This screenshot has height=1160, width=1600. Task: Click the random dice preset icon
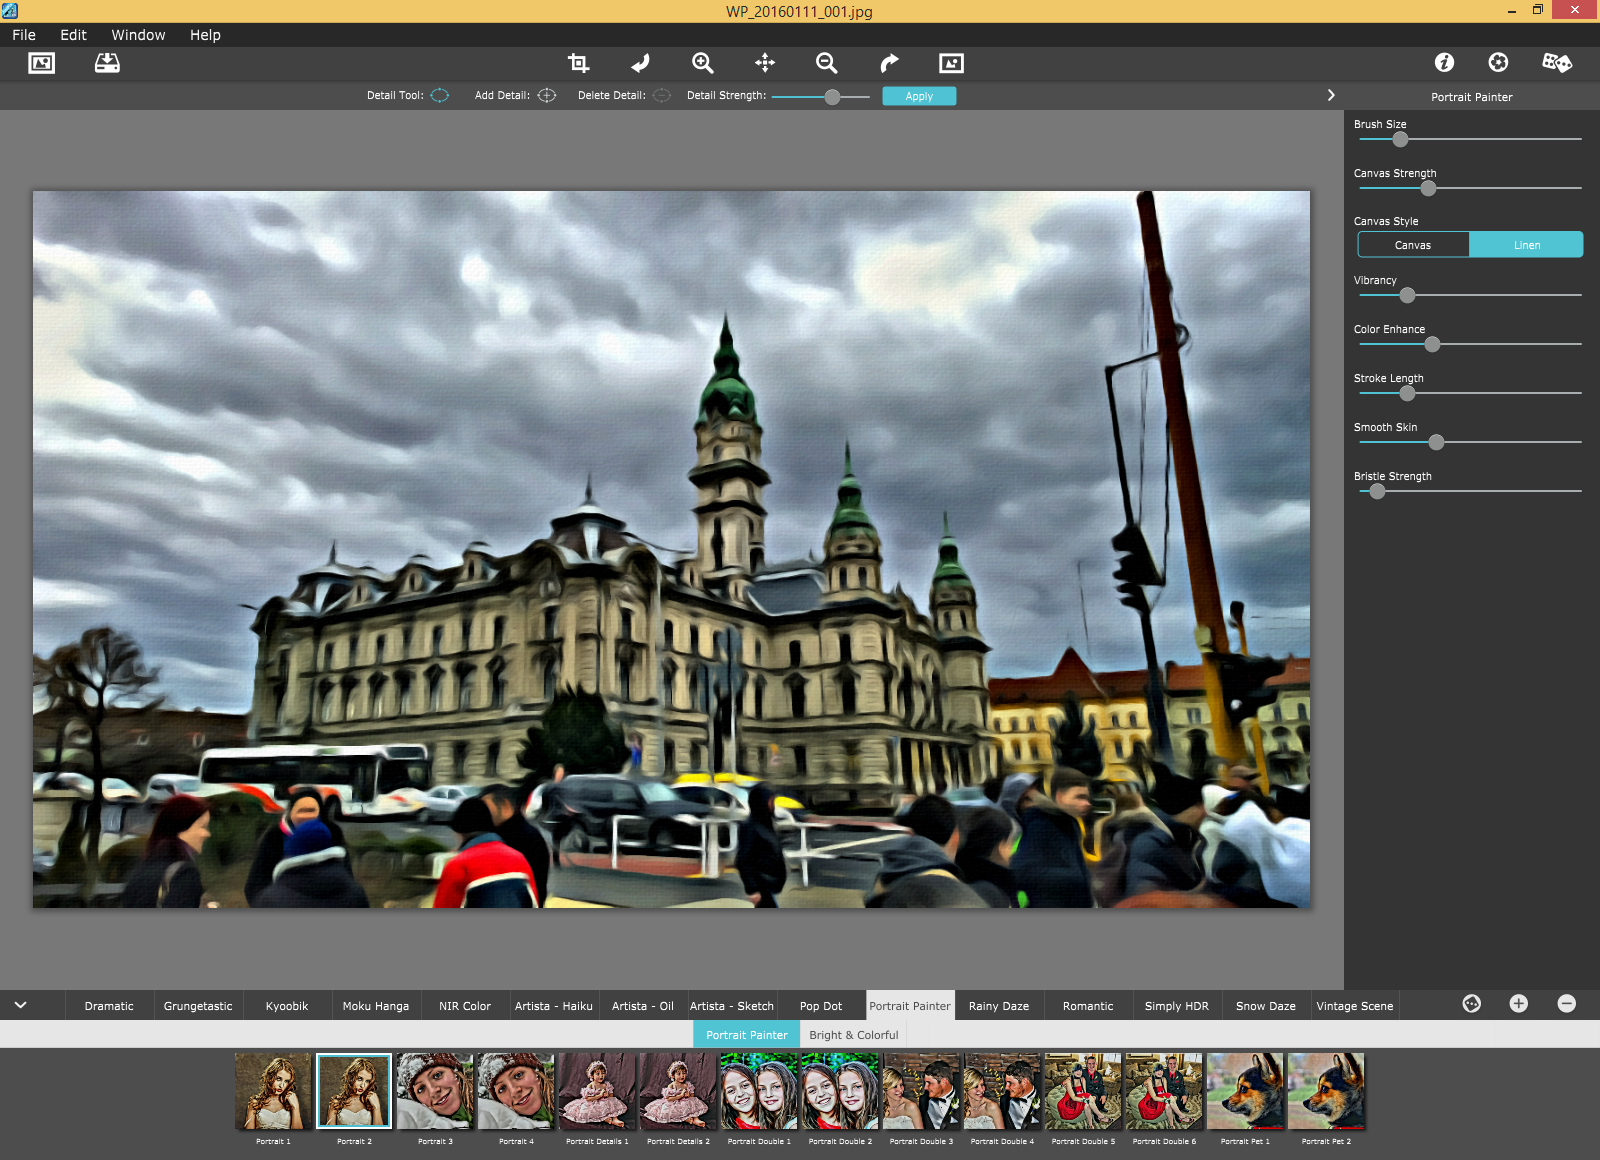[1557, 62]
